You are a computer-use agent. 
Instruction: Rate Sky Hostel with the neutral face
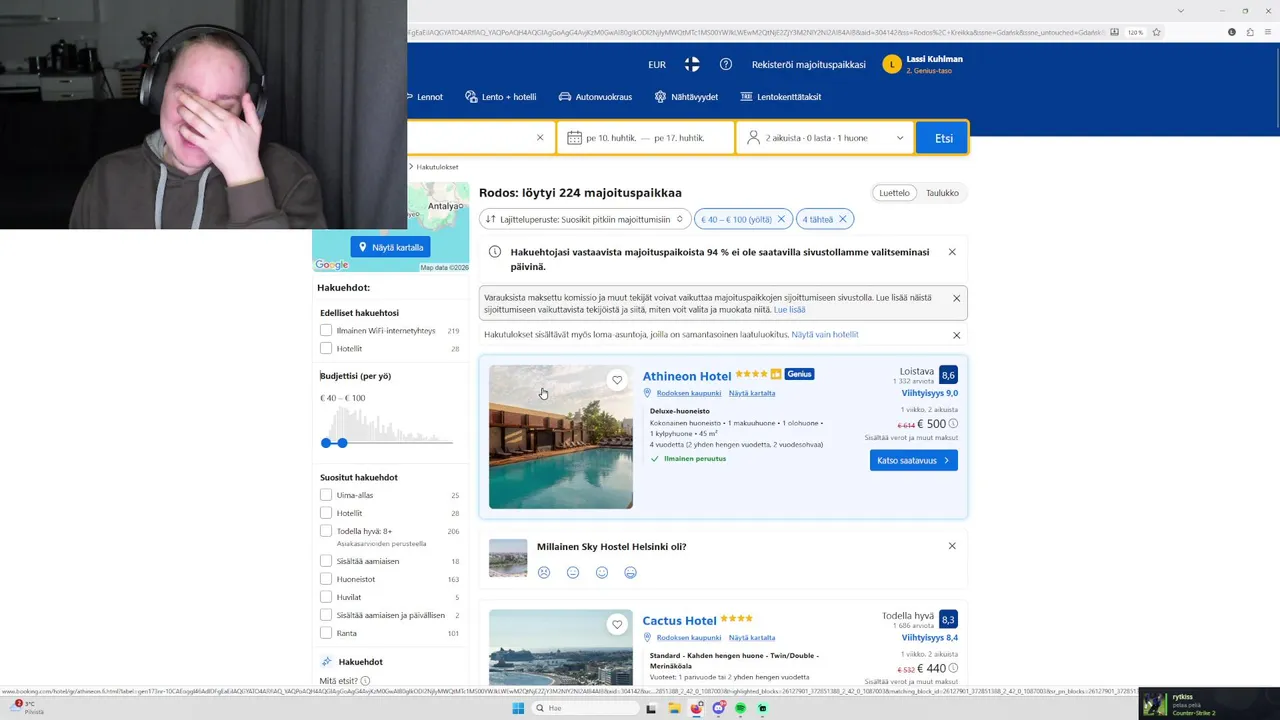point(573,572)
